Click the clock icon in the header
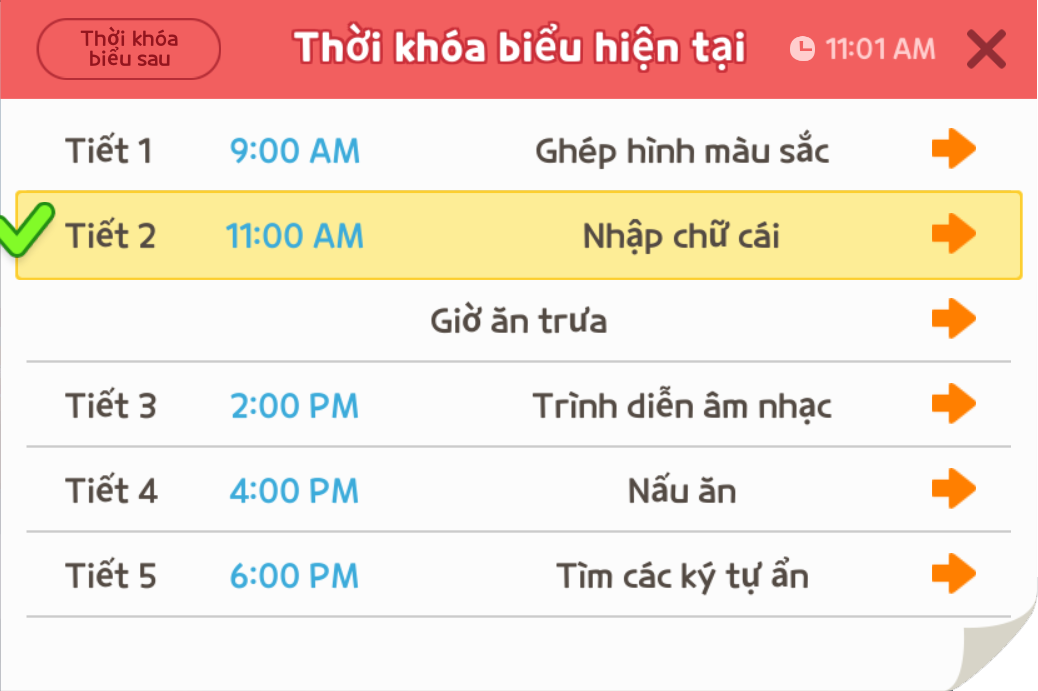1038x691 pixels. (x=802, y=48)
